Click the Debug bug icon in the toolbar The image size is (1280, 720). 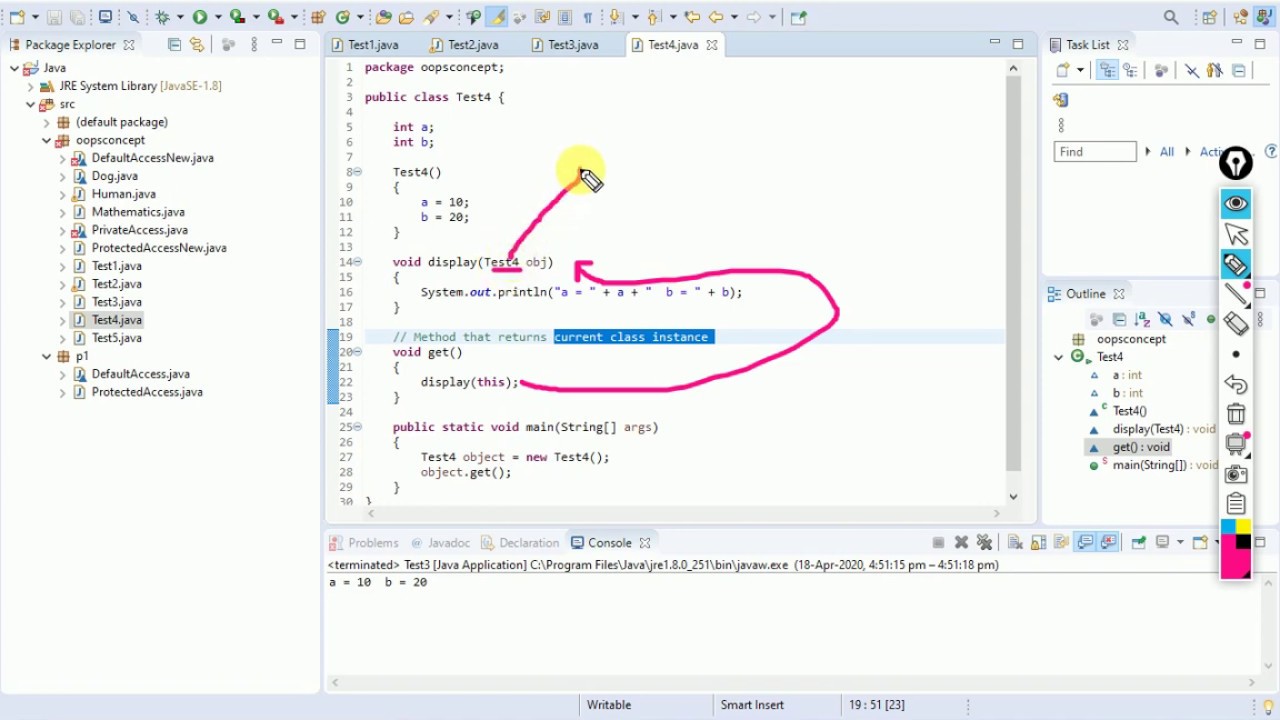162,17
